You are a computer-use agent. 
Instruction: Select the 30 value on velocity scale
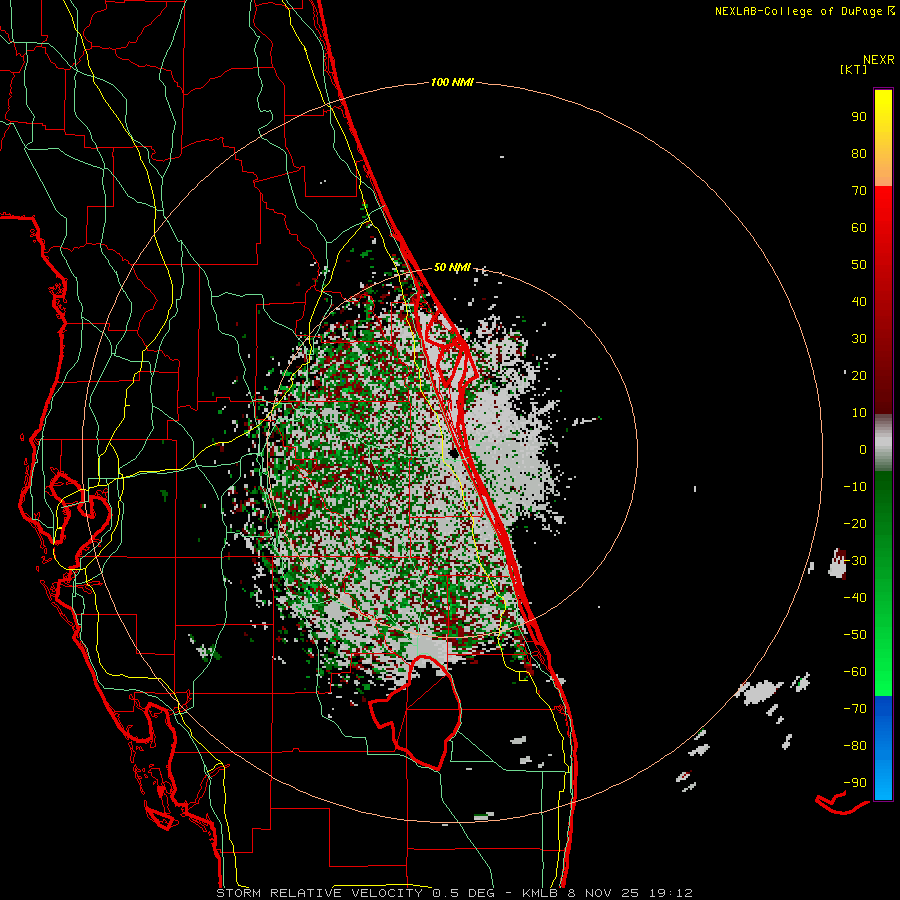[859, 339]
